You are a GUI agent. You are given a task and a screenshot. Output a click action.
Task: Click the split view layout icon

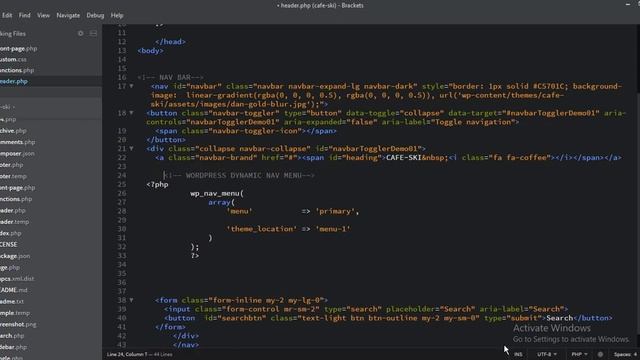93,33
